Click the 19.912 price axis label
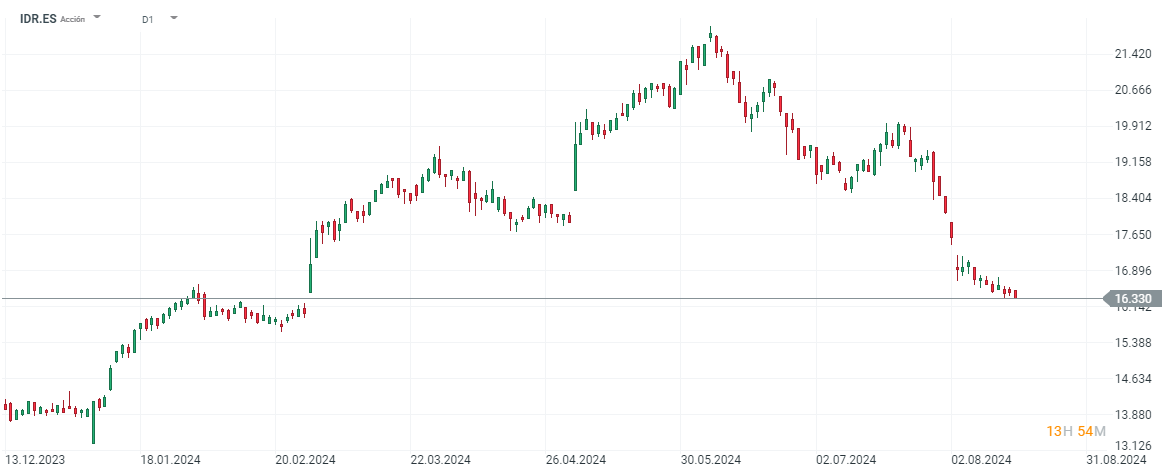The width and height of the screenshot is (1175, 476). 1132,126
